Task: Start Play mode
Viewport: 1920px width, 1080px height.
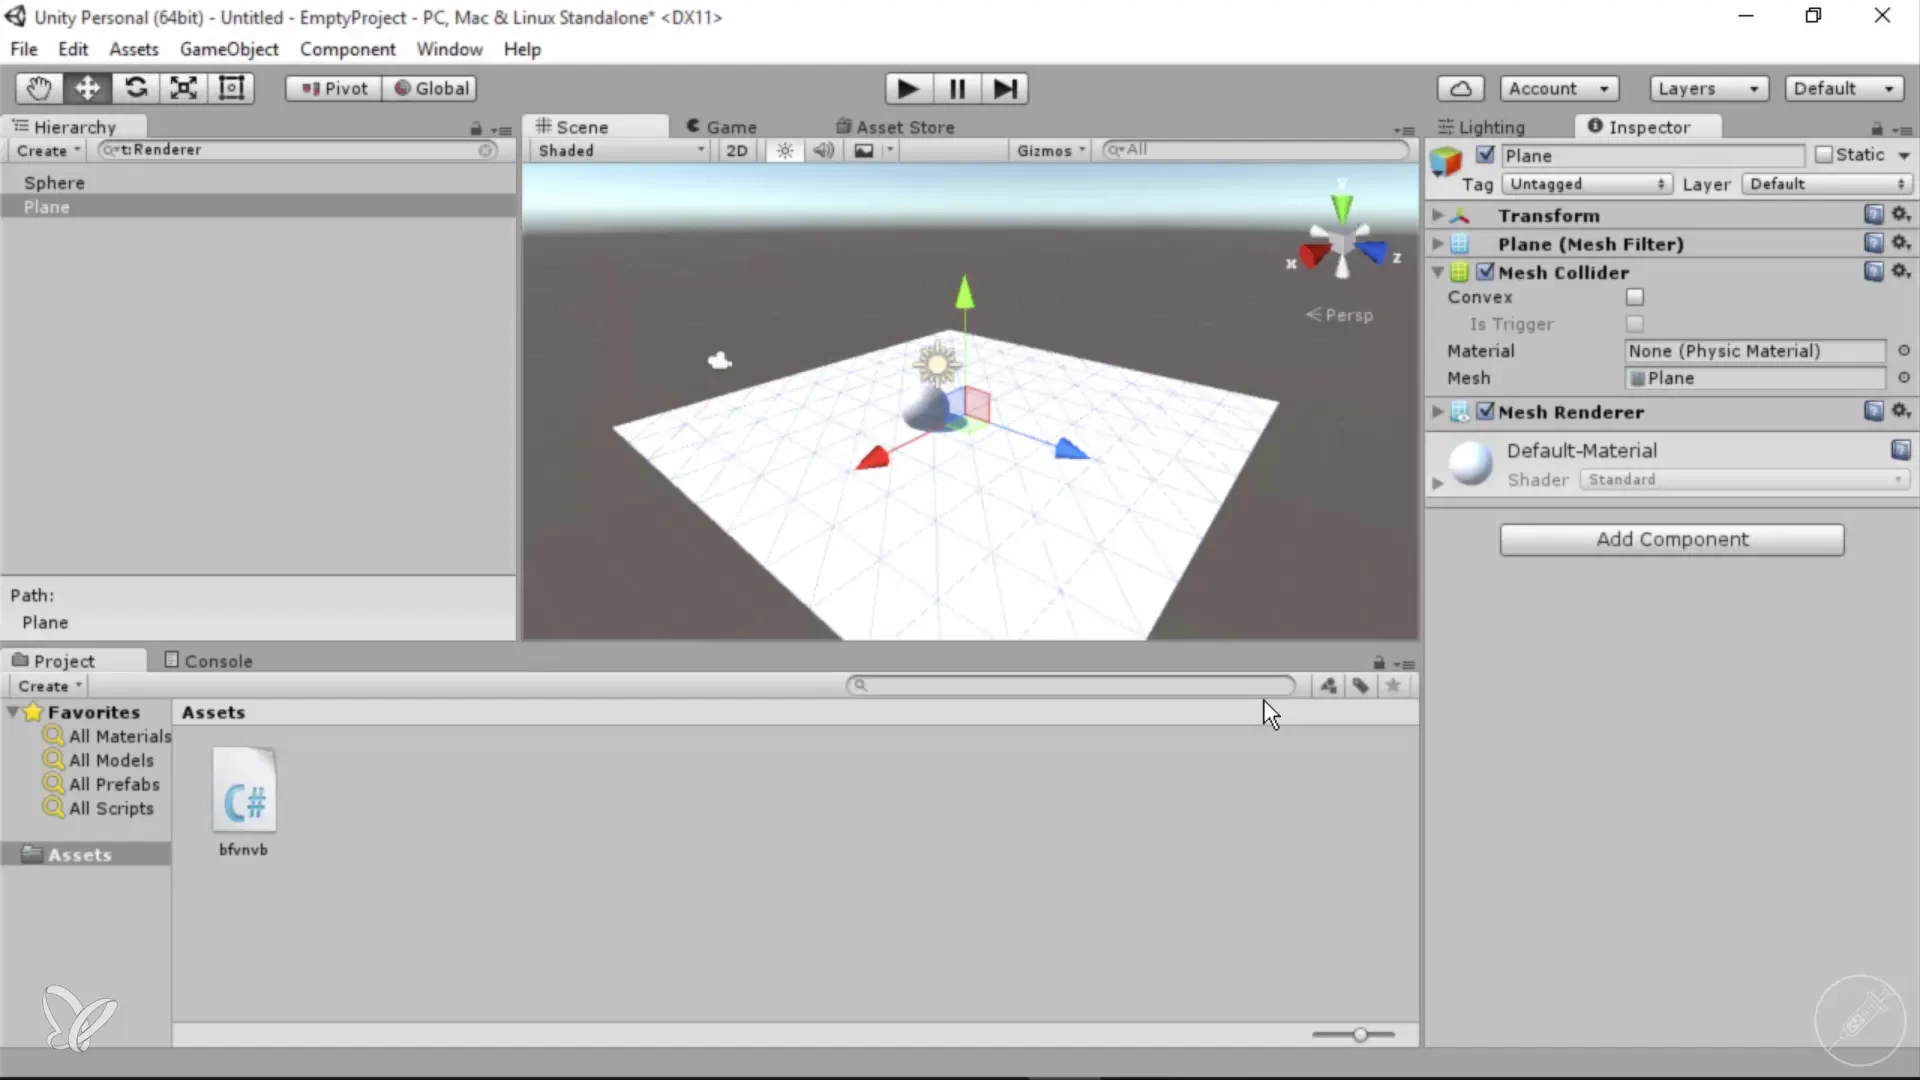Action: [x=908, y=89]
